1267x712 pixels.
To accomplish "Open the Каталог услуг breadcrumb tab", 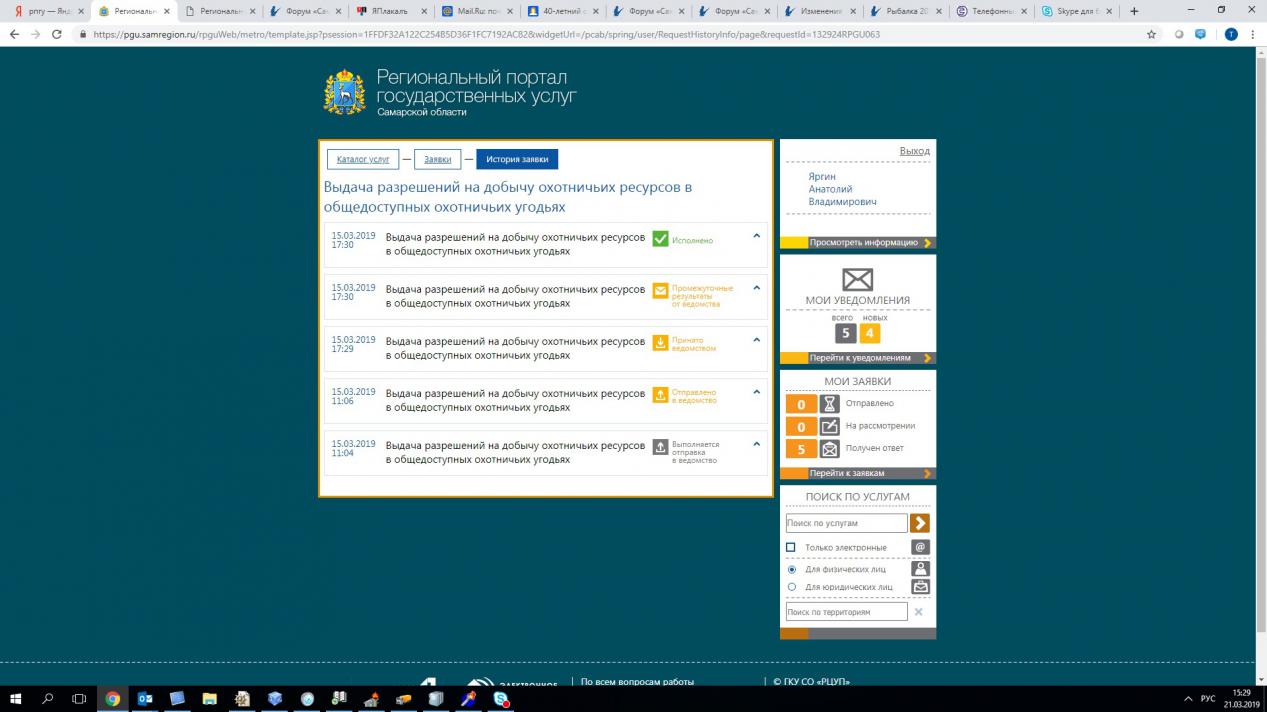I will click(x=363, y=159).
